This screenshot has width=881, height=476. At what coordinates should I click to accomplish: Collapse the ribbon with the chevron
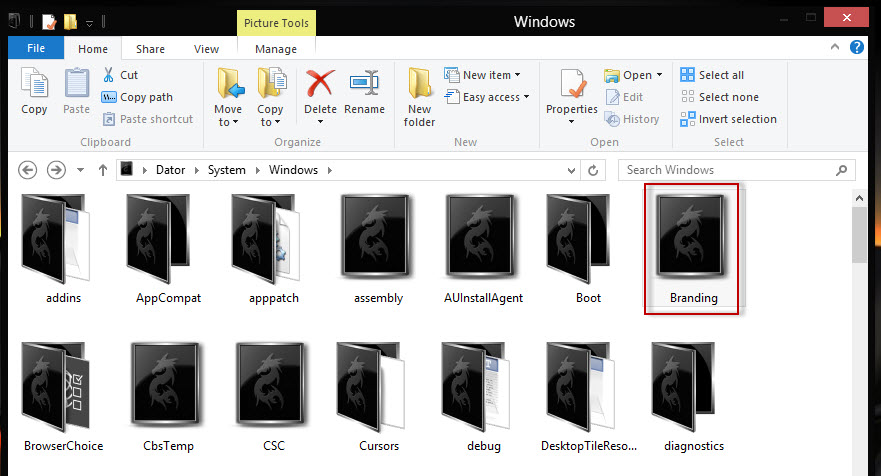[835, 47]
